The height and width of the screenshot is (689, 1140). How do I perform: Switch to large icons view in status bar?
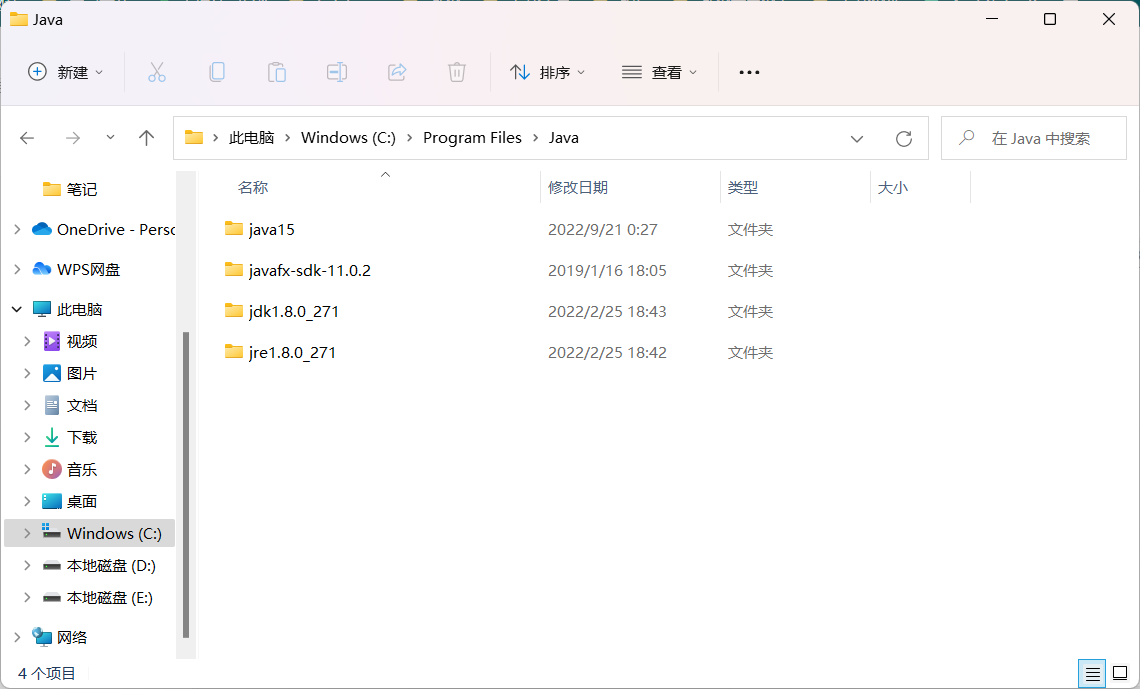1120,674
